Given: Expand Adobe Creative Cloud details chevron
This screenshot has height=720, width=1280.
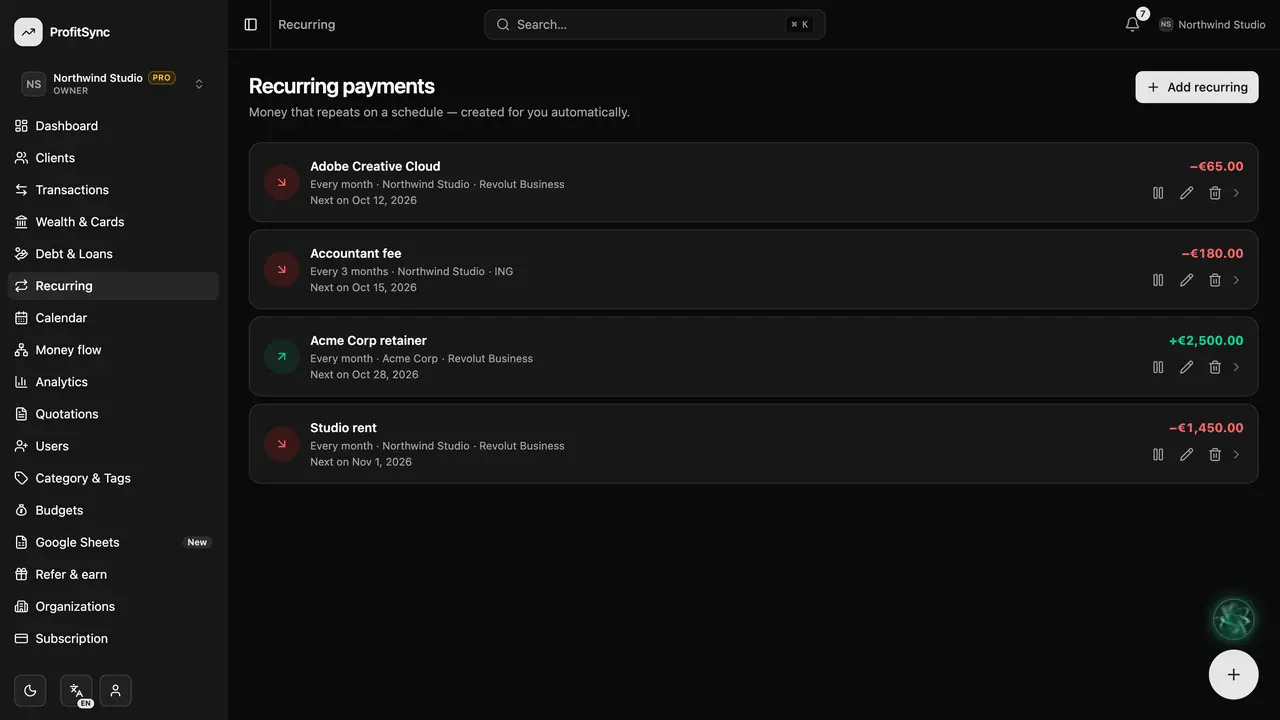Looking at the screenshot, I should coord(1237,193).
